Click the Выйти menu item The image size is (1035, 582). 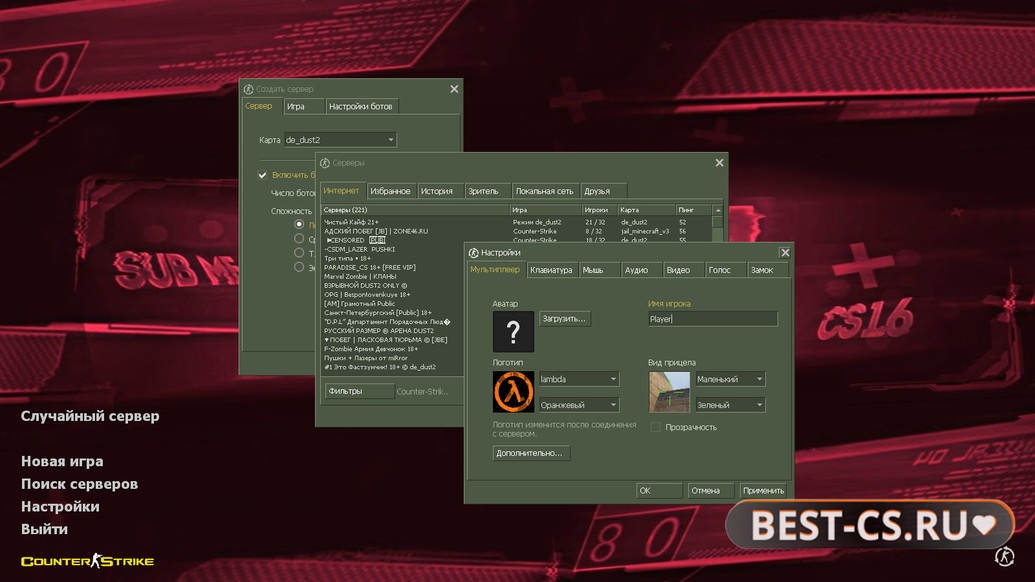(44, 529)
